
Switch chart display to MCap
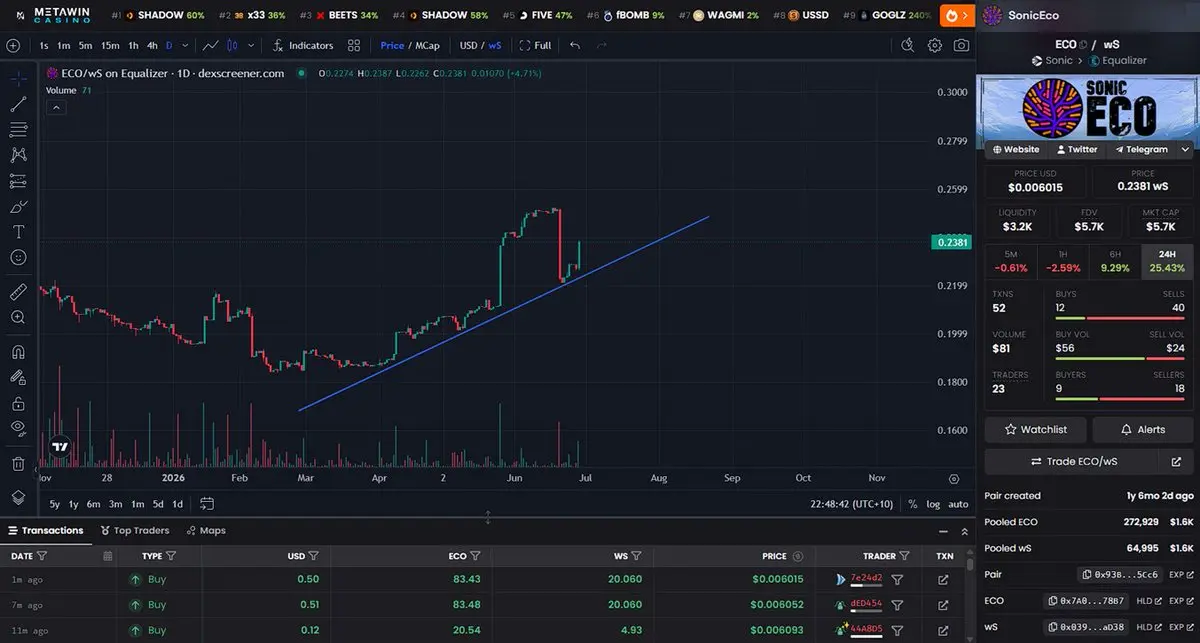(x=427, y=45)
